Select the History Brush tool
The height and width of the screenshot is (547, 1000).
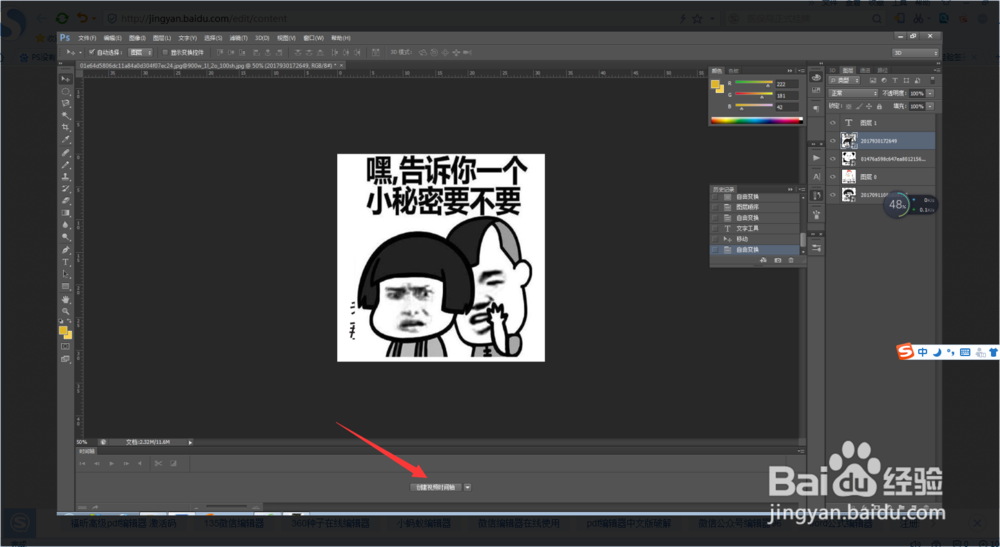tap(66, 189)
